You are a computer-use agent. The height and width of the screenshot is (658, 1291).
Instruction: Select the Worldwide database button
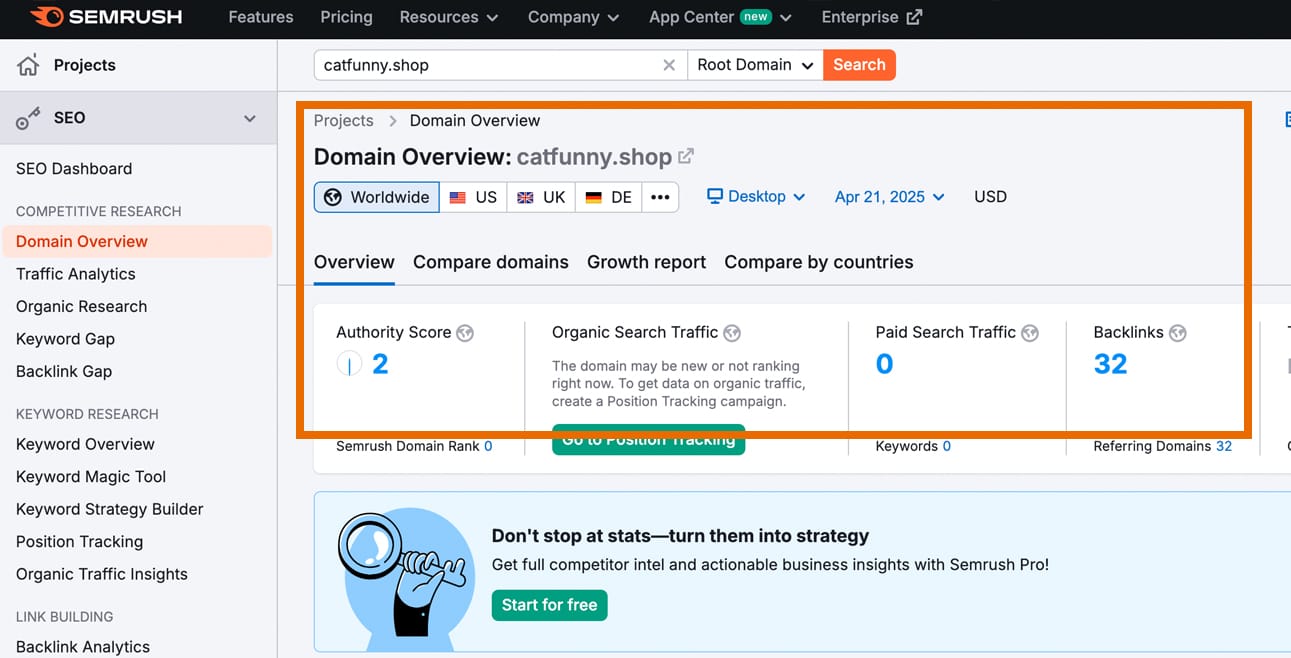pos(378,197)
